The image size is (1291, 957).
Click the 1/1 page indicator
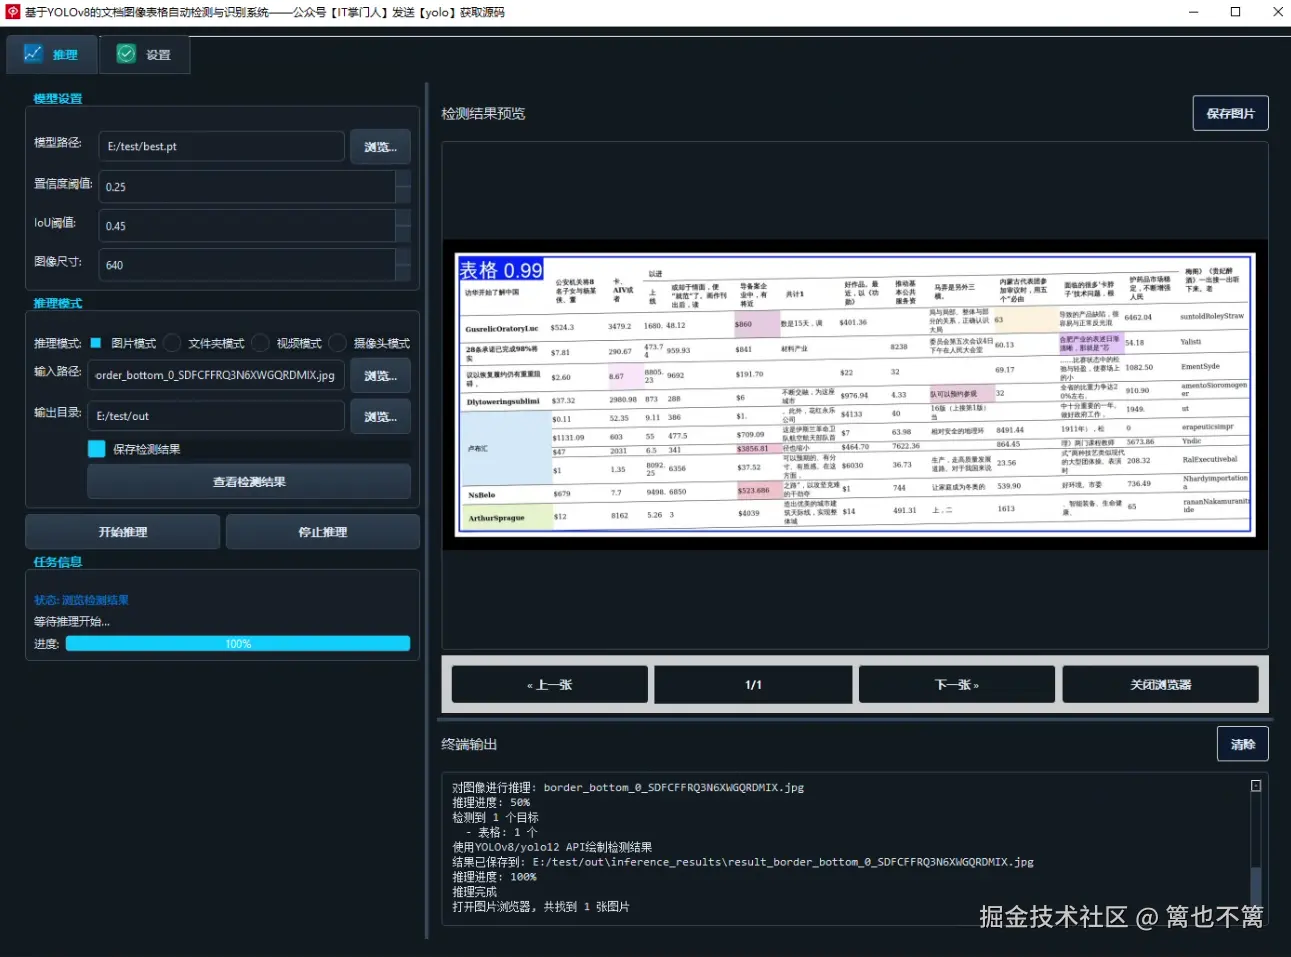[x=753, y=685]
